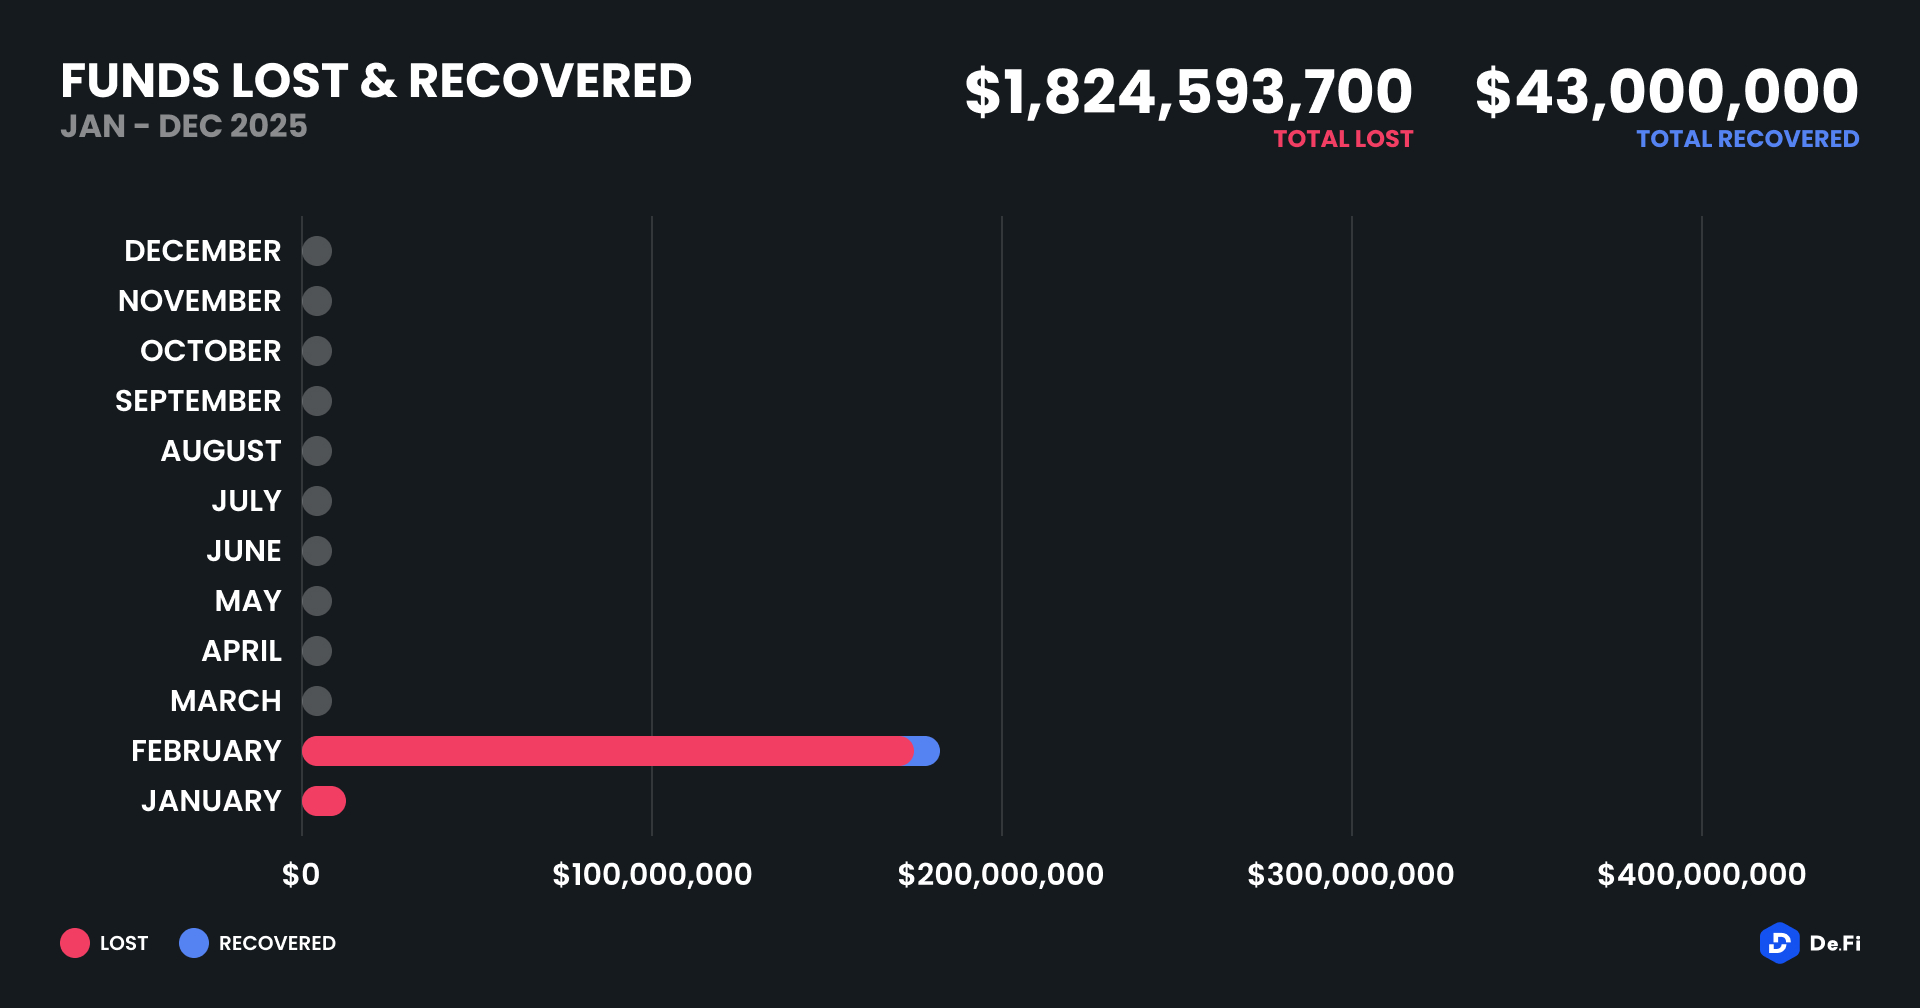Image resolution: width=1920 pixels, height=1008 pixels.
Task: Click the November gray dot marker
Action: click(x=317, y=301)
